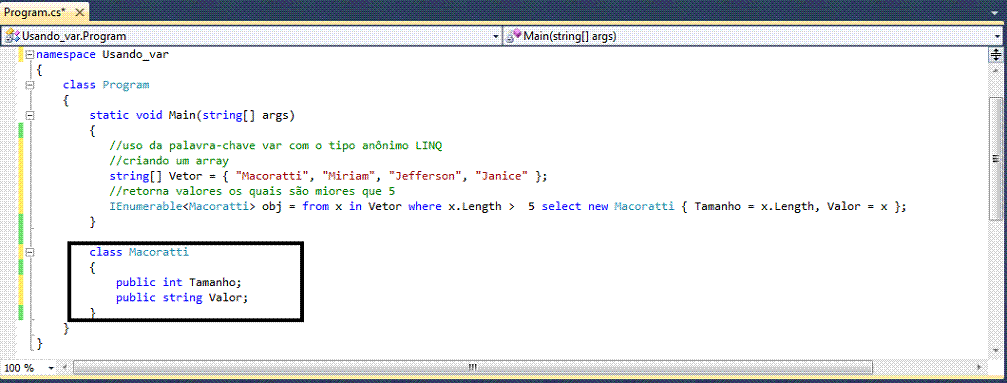Click the Main method icon in members box

coord(514,36)
